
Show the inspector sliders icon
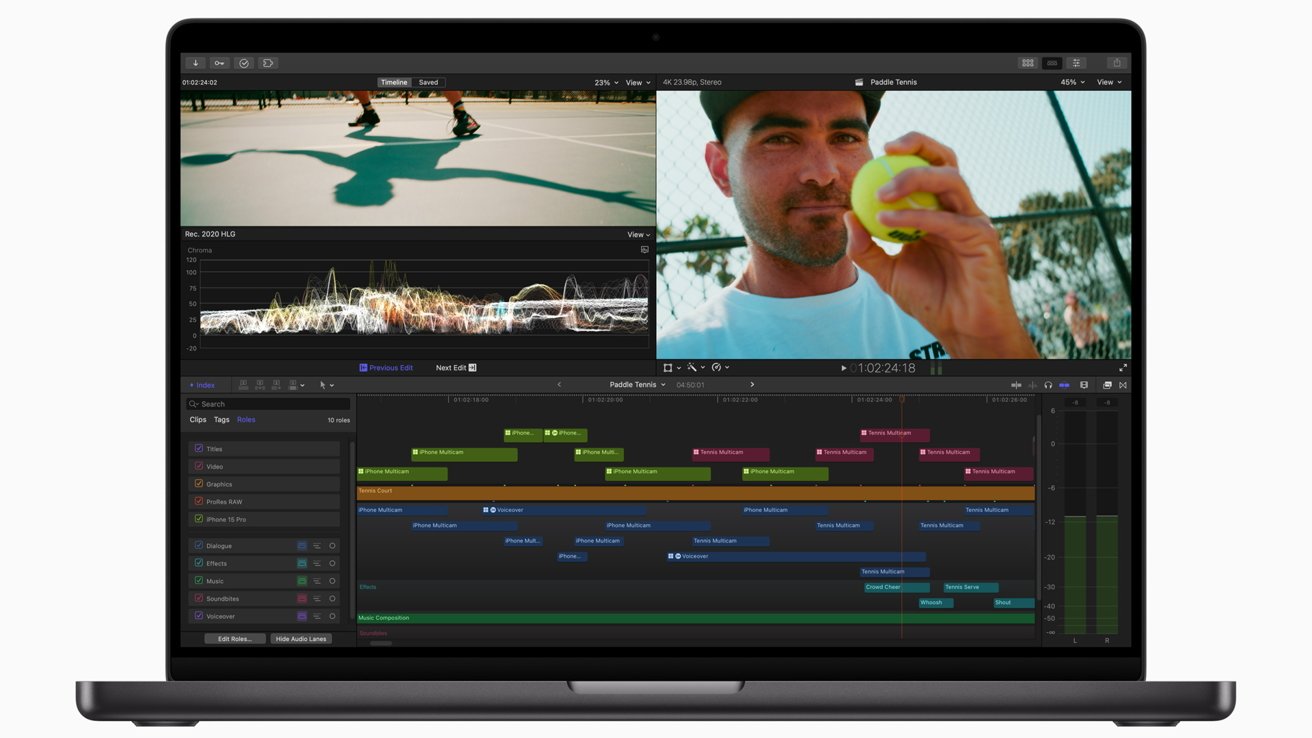tap(1077, 63)
